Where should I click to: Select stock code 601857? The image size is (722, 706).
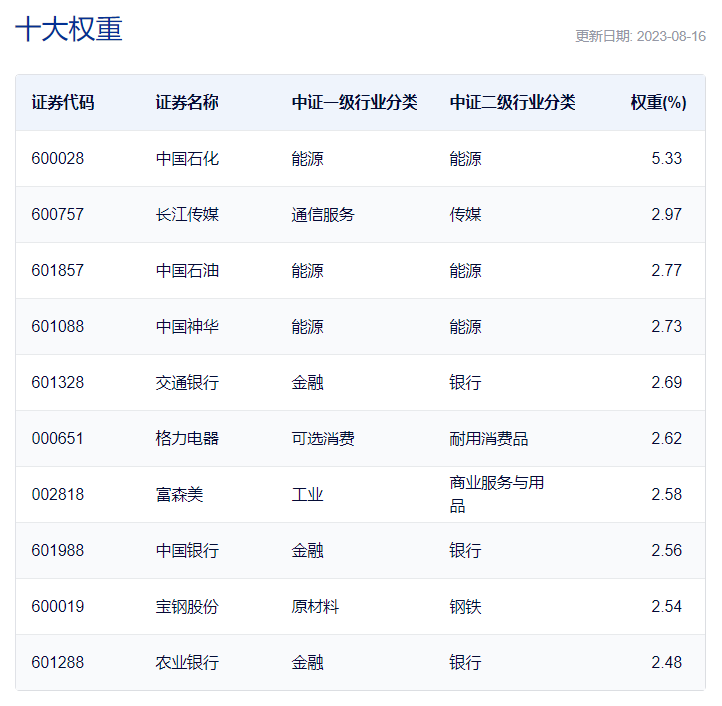58,270
